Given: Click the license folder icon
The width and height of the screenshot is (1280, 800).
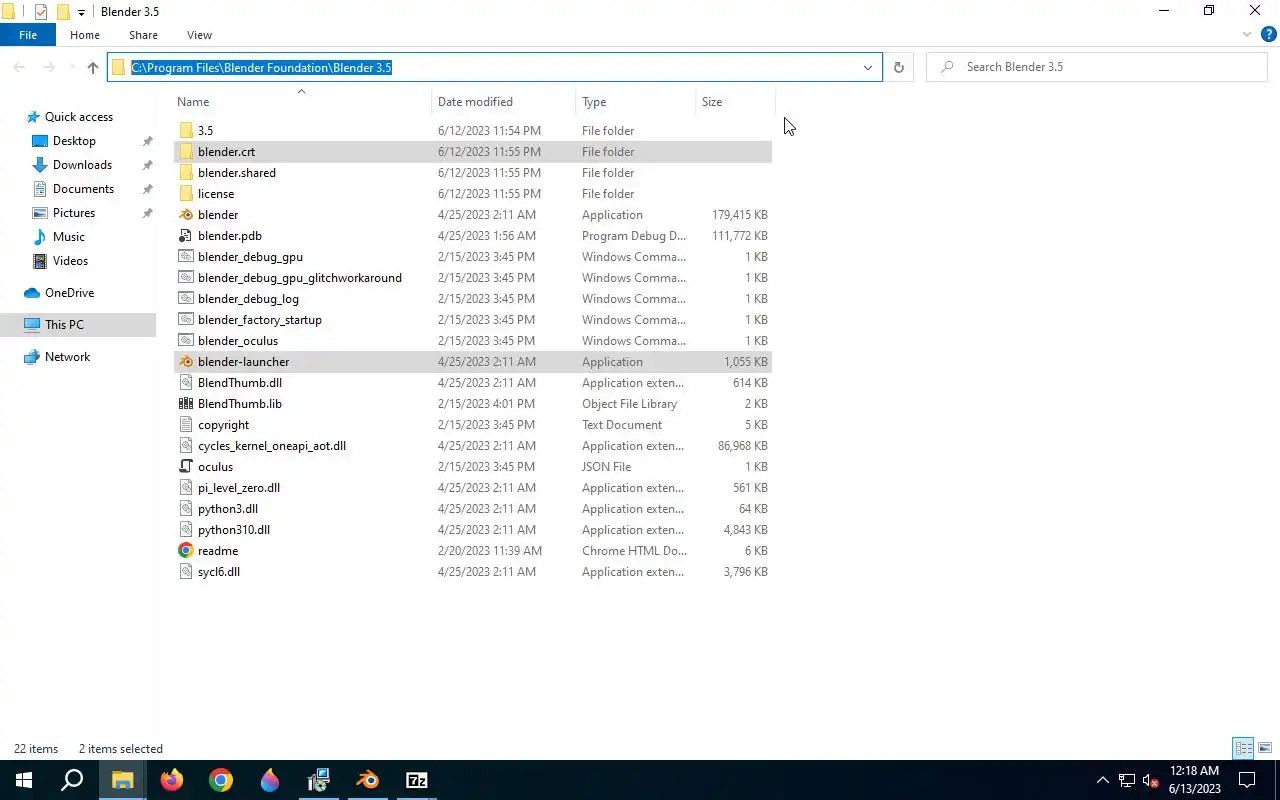Looking at the screenshot, I should (x=185, y=194).
